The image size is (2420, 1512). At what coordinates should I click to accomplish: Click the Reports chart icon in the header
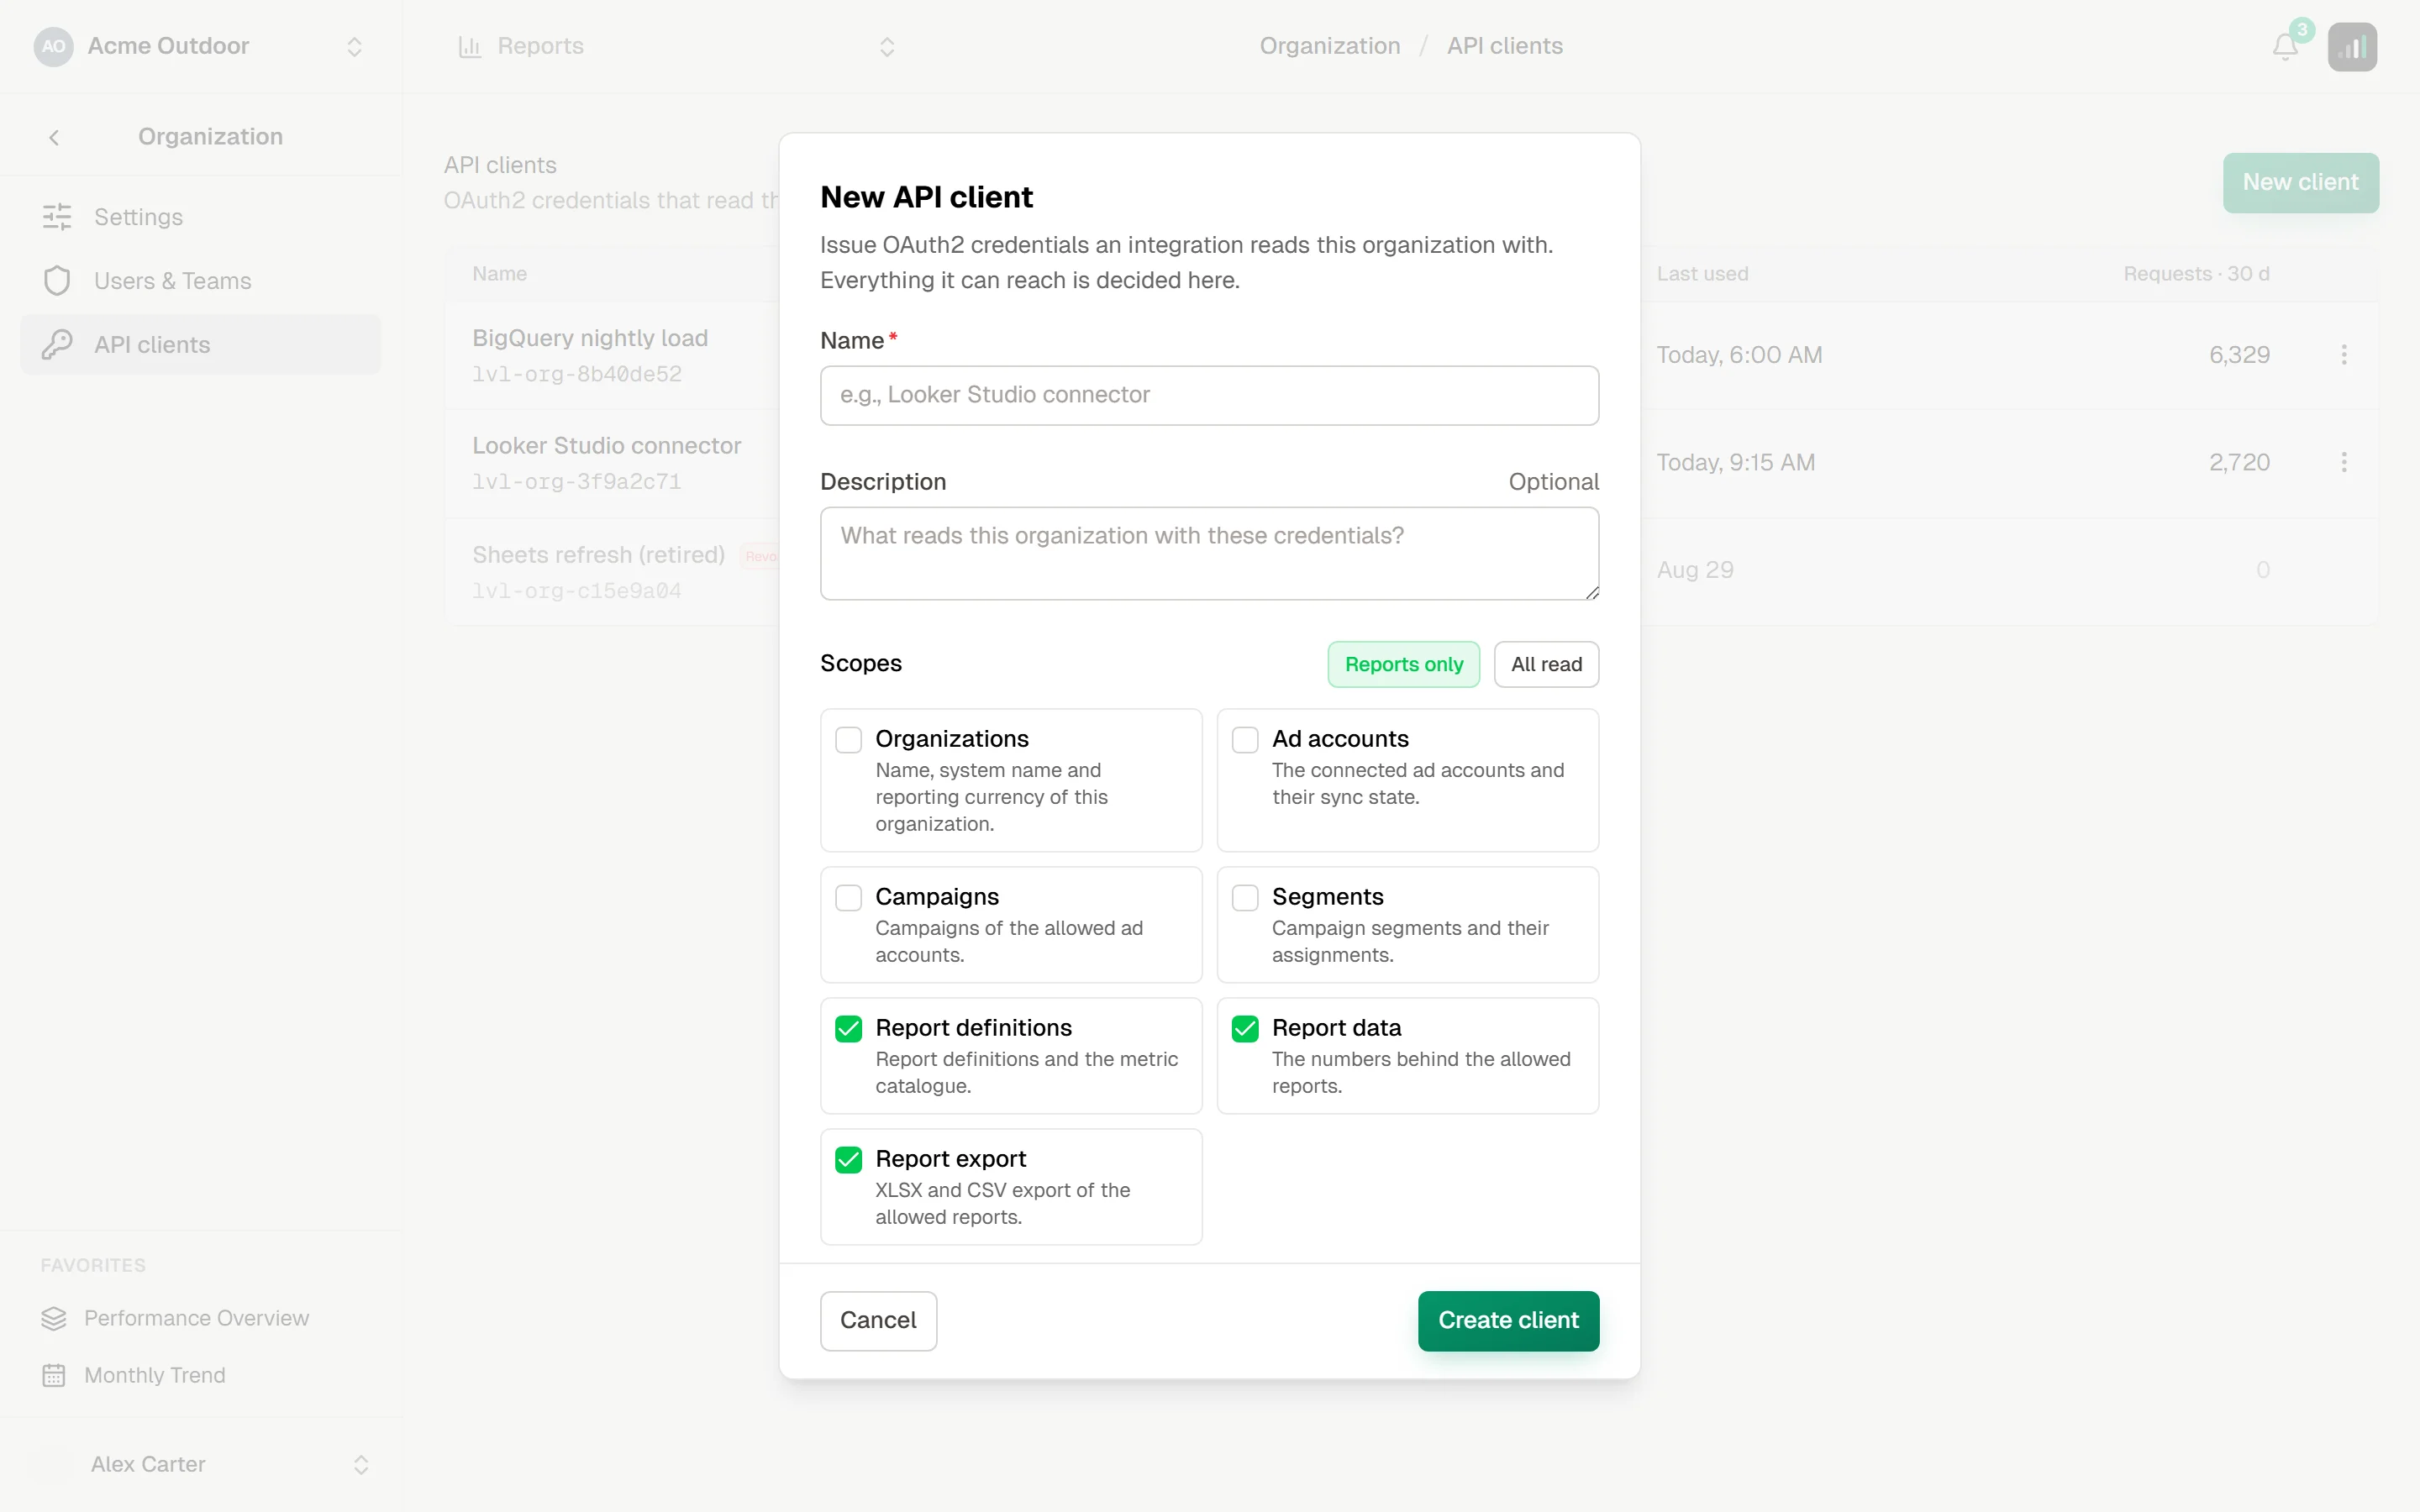tap(470, 46)
